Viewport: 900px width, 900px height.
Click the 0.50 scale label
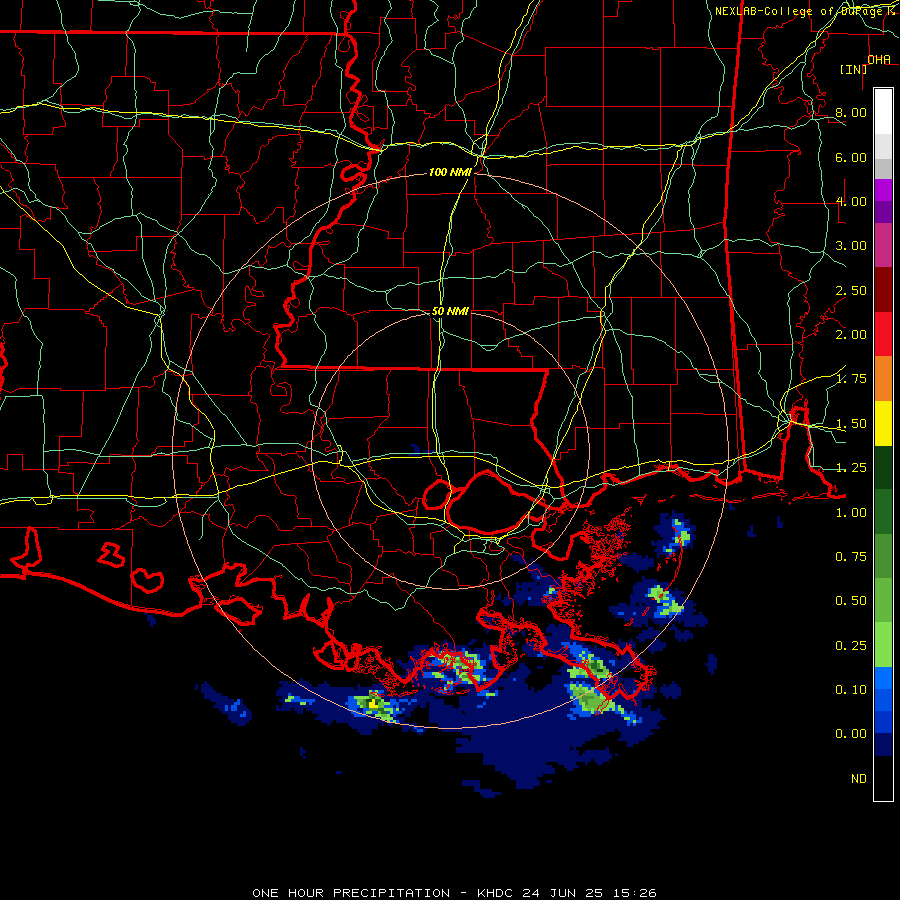point(851,601)
